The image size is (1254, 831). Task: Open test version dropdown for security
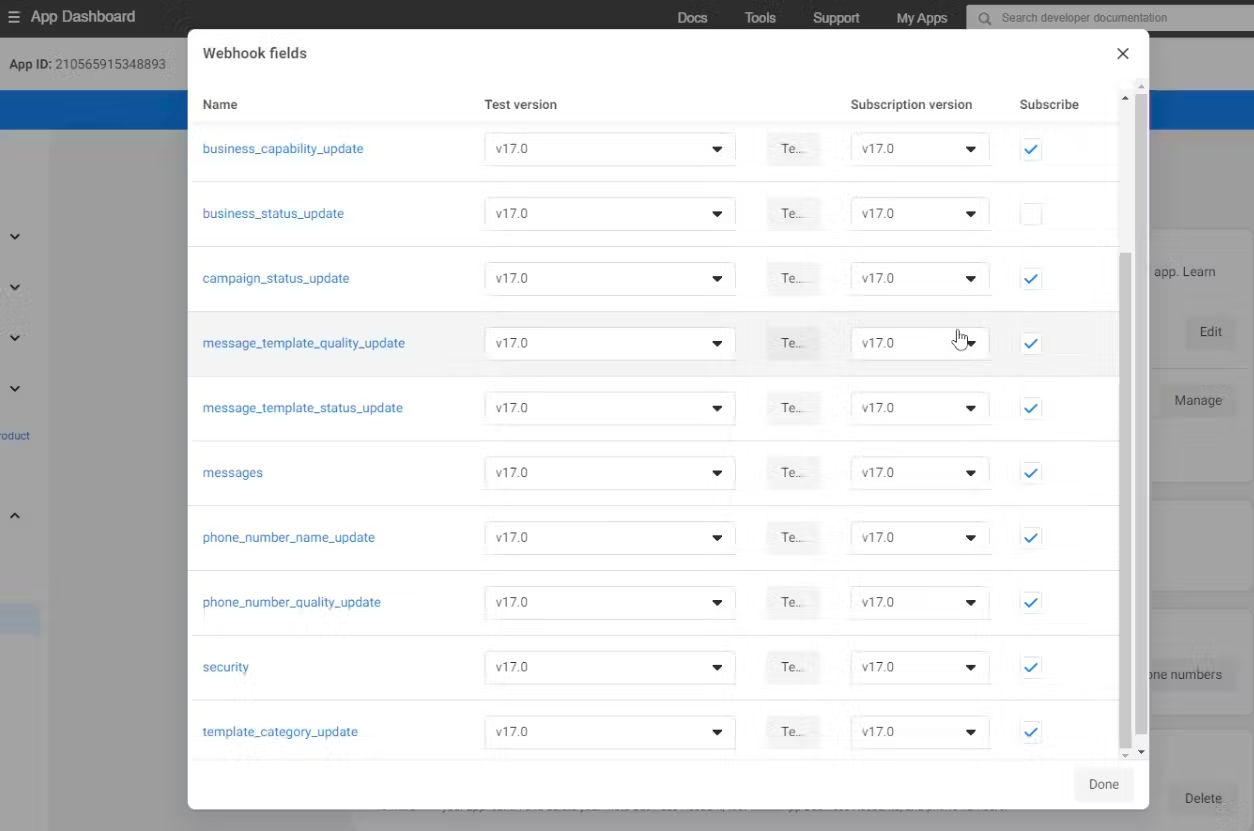coord(610,667)
